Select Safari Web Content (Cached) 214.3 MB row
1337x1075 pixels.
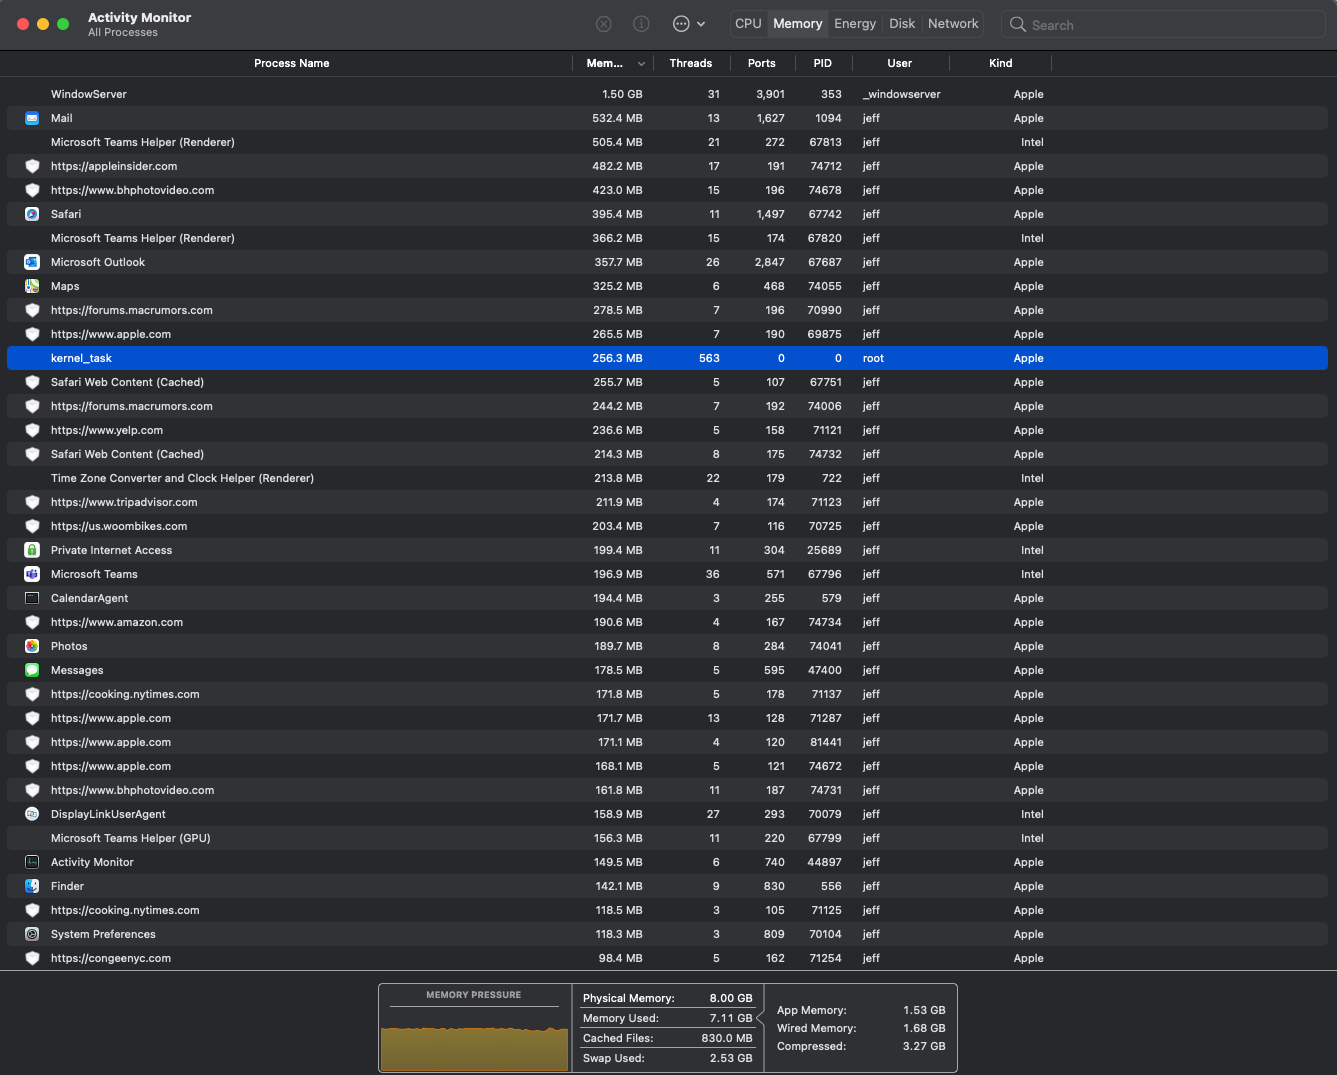668,454
